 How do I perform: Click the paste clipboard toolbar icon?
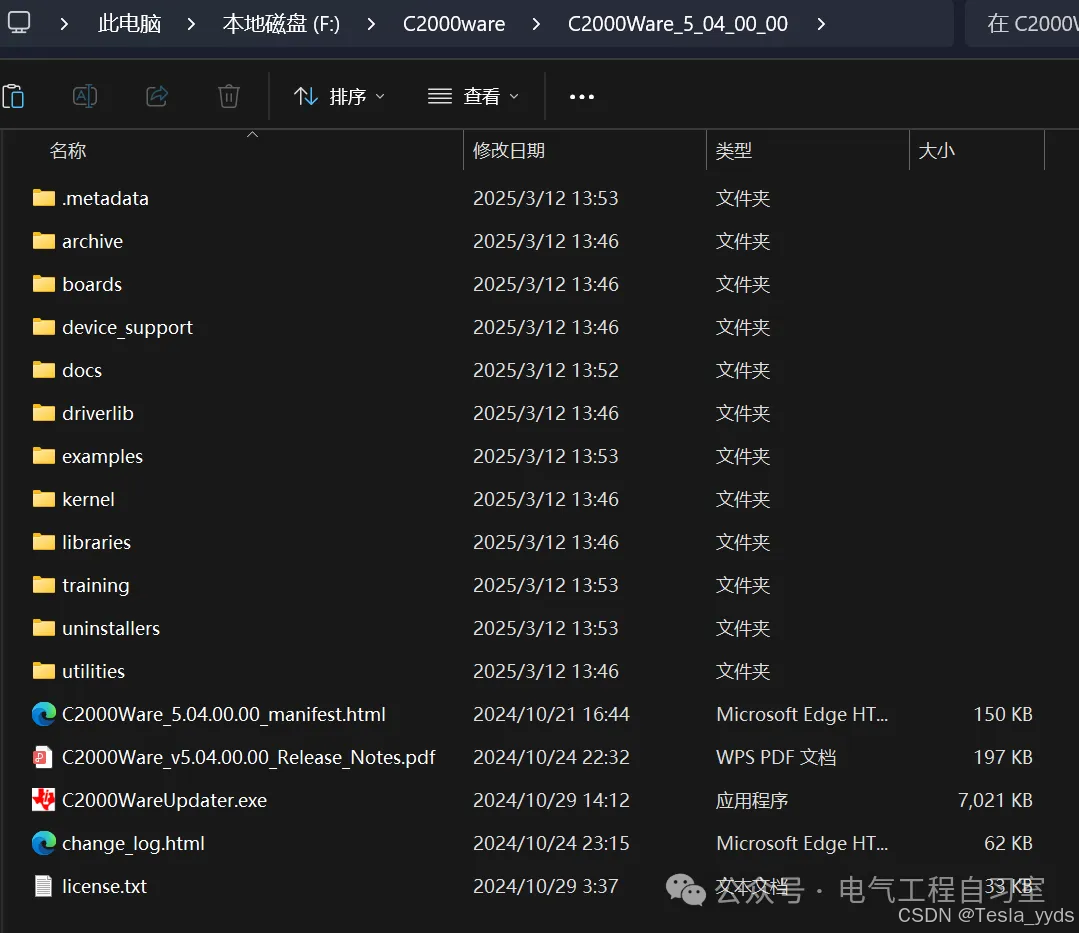click(13, 96)
